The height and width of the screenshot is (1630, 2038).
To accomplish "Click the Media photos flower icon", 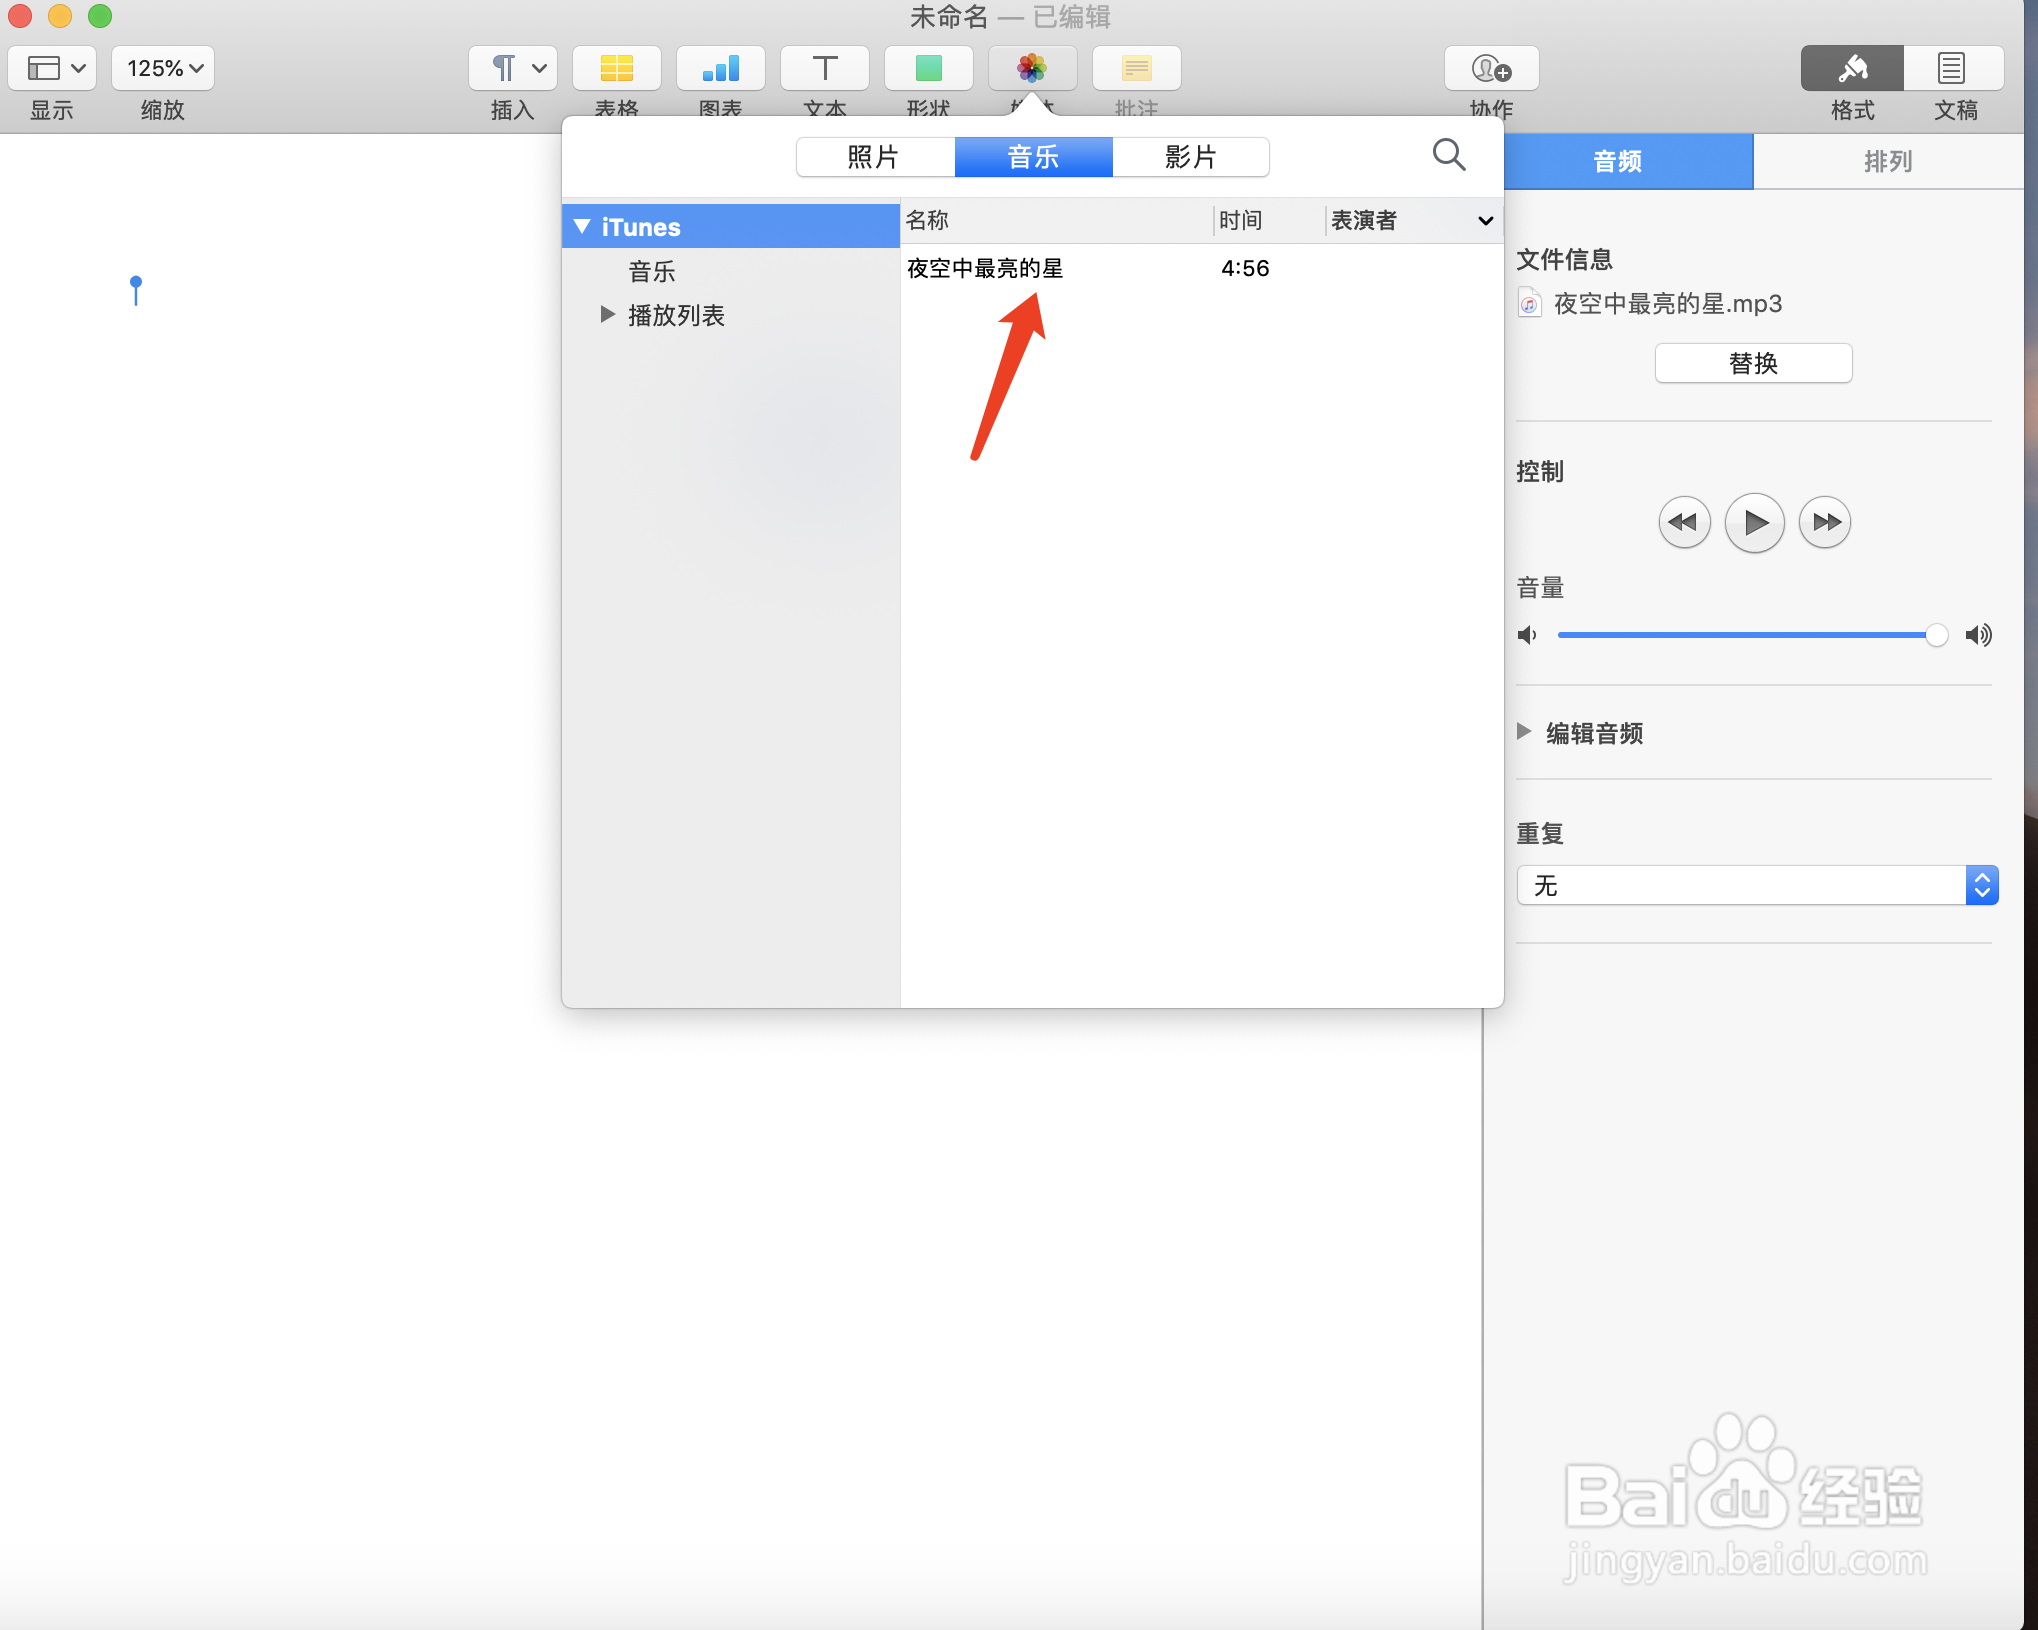I will point(1033,68).
